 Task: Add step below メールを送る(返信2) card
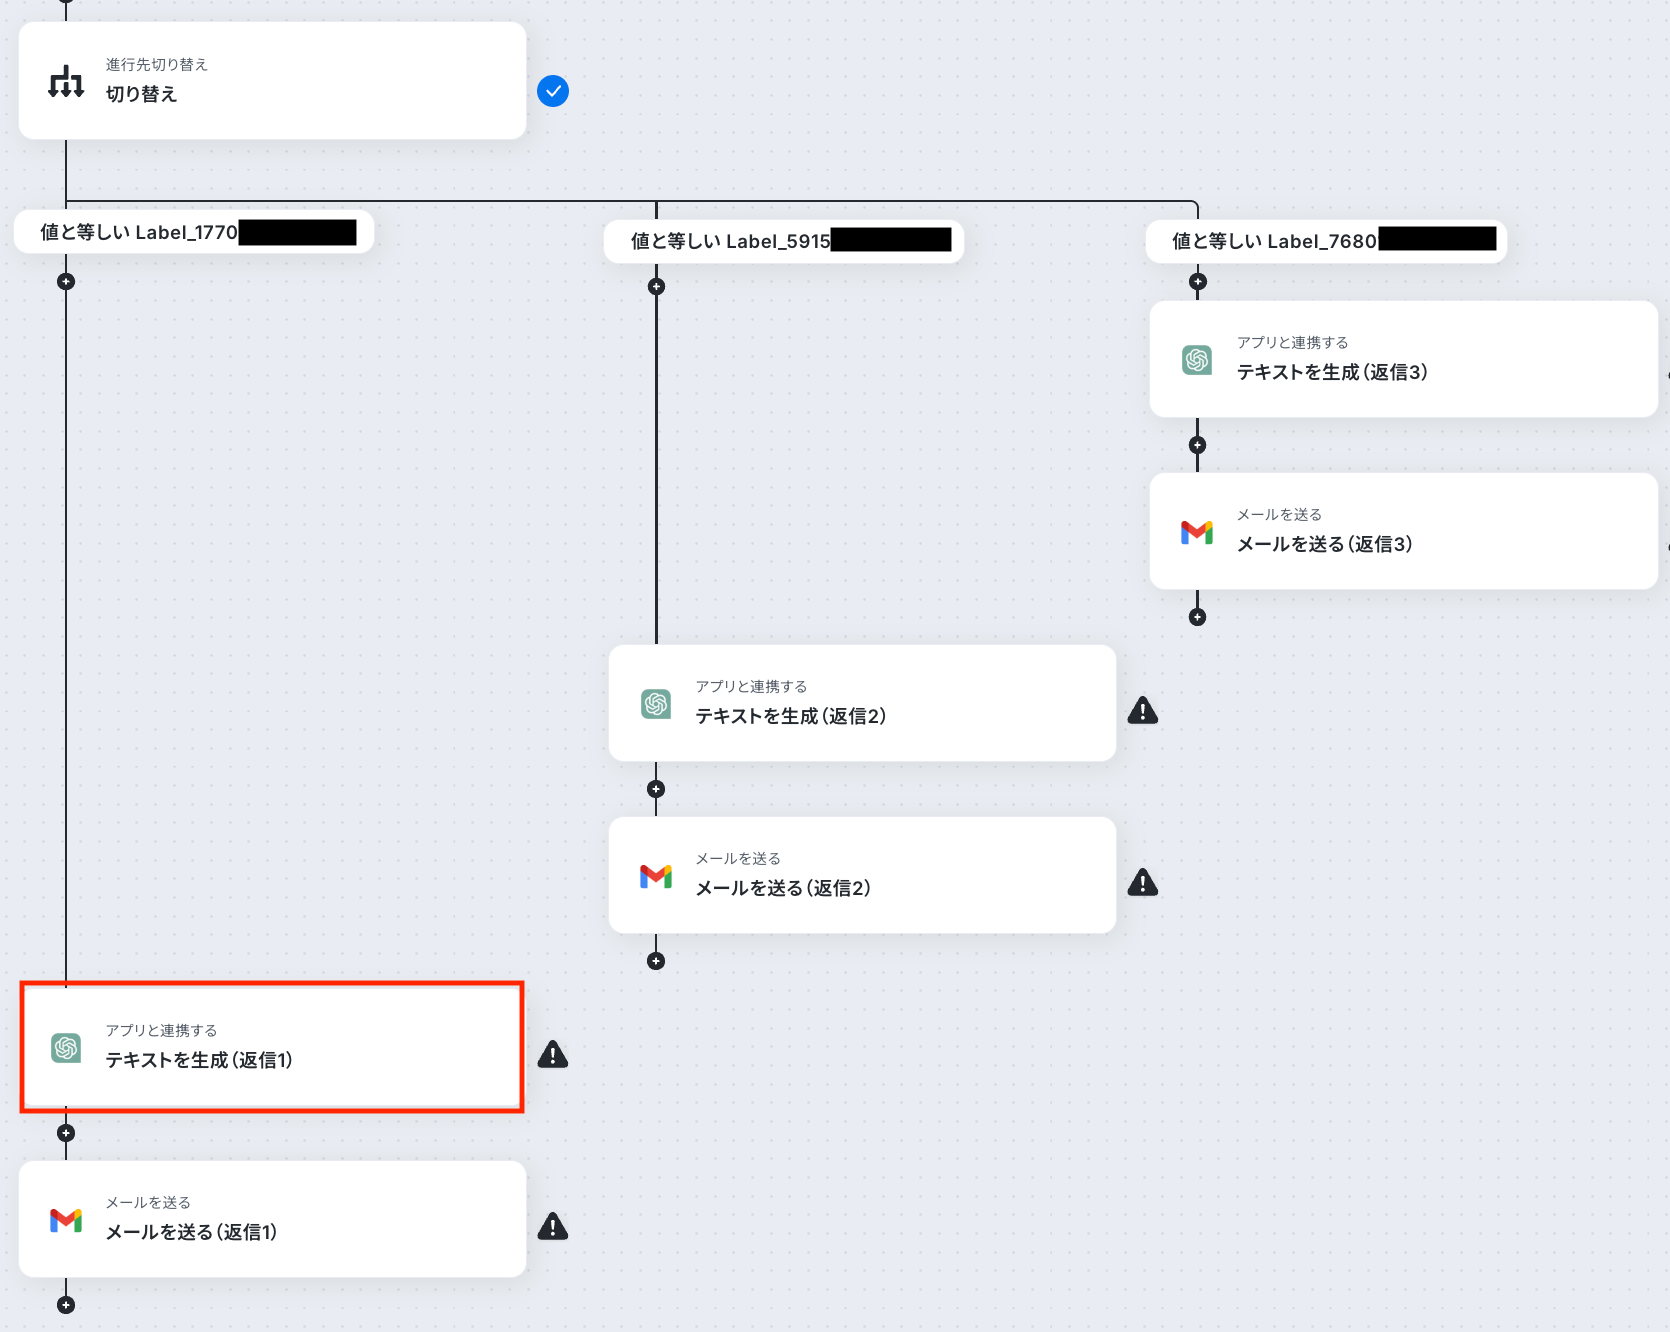656,961
